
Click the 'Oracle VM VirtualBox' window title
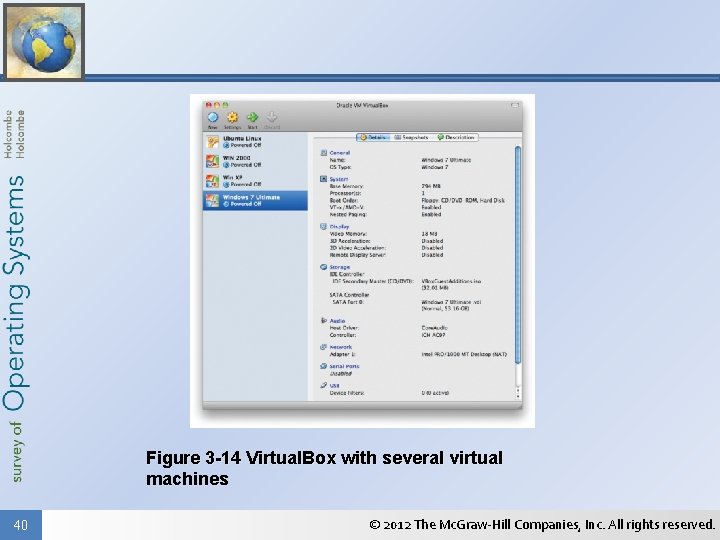pos(362,106)
